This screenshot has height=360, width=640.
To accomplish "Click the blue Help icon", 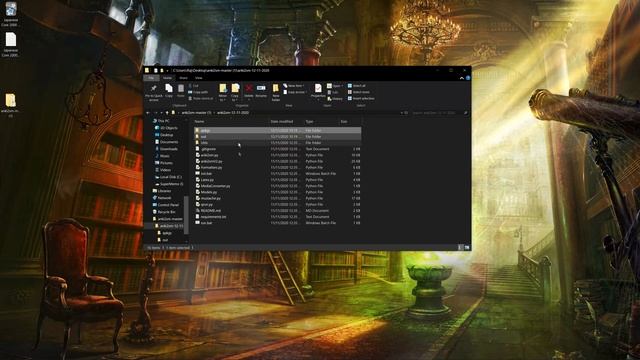I will pos(468,78).
